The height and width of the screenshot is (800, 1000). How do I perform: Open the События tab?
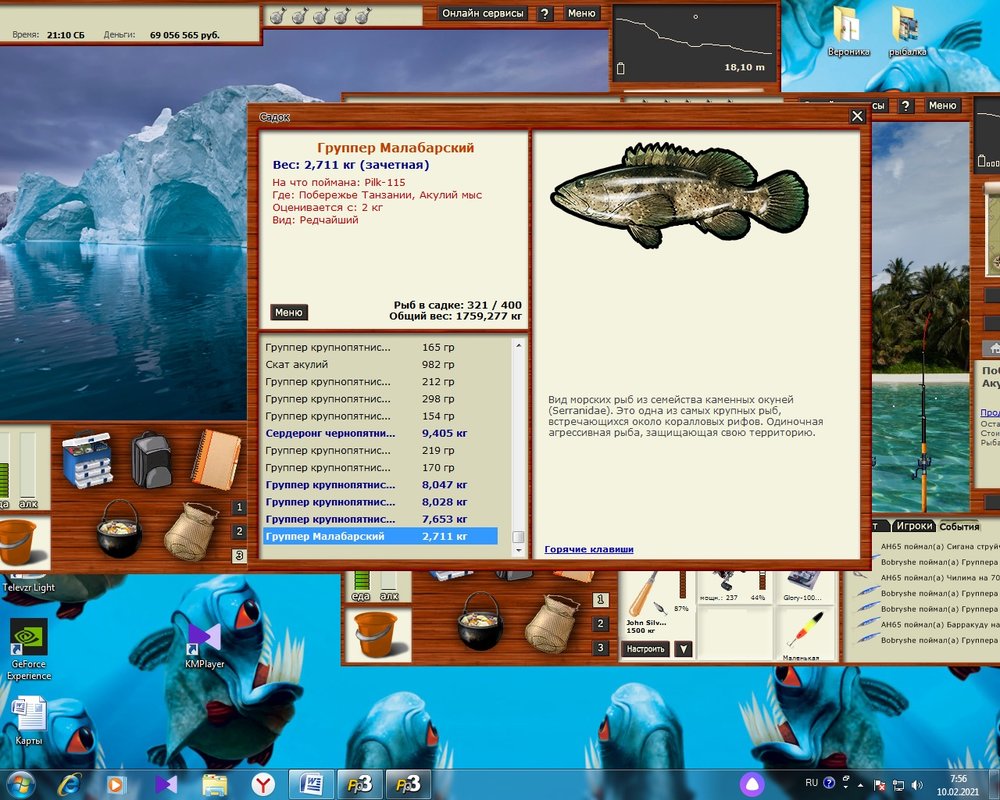point(959,526)
